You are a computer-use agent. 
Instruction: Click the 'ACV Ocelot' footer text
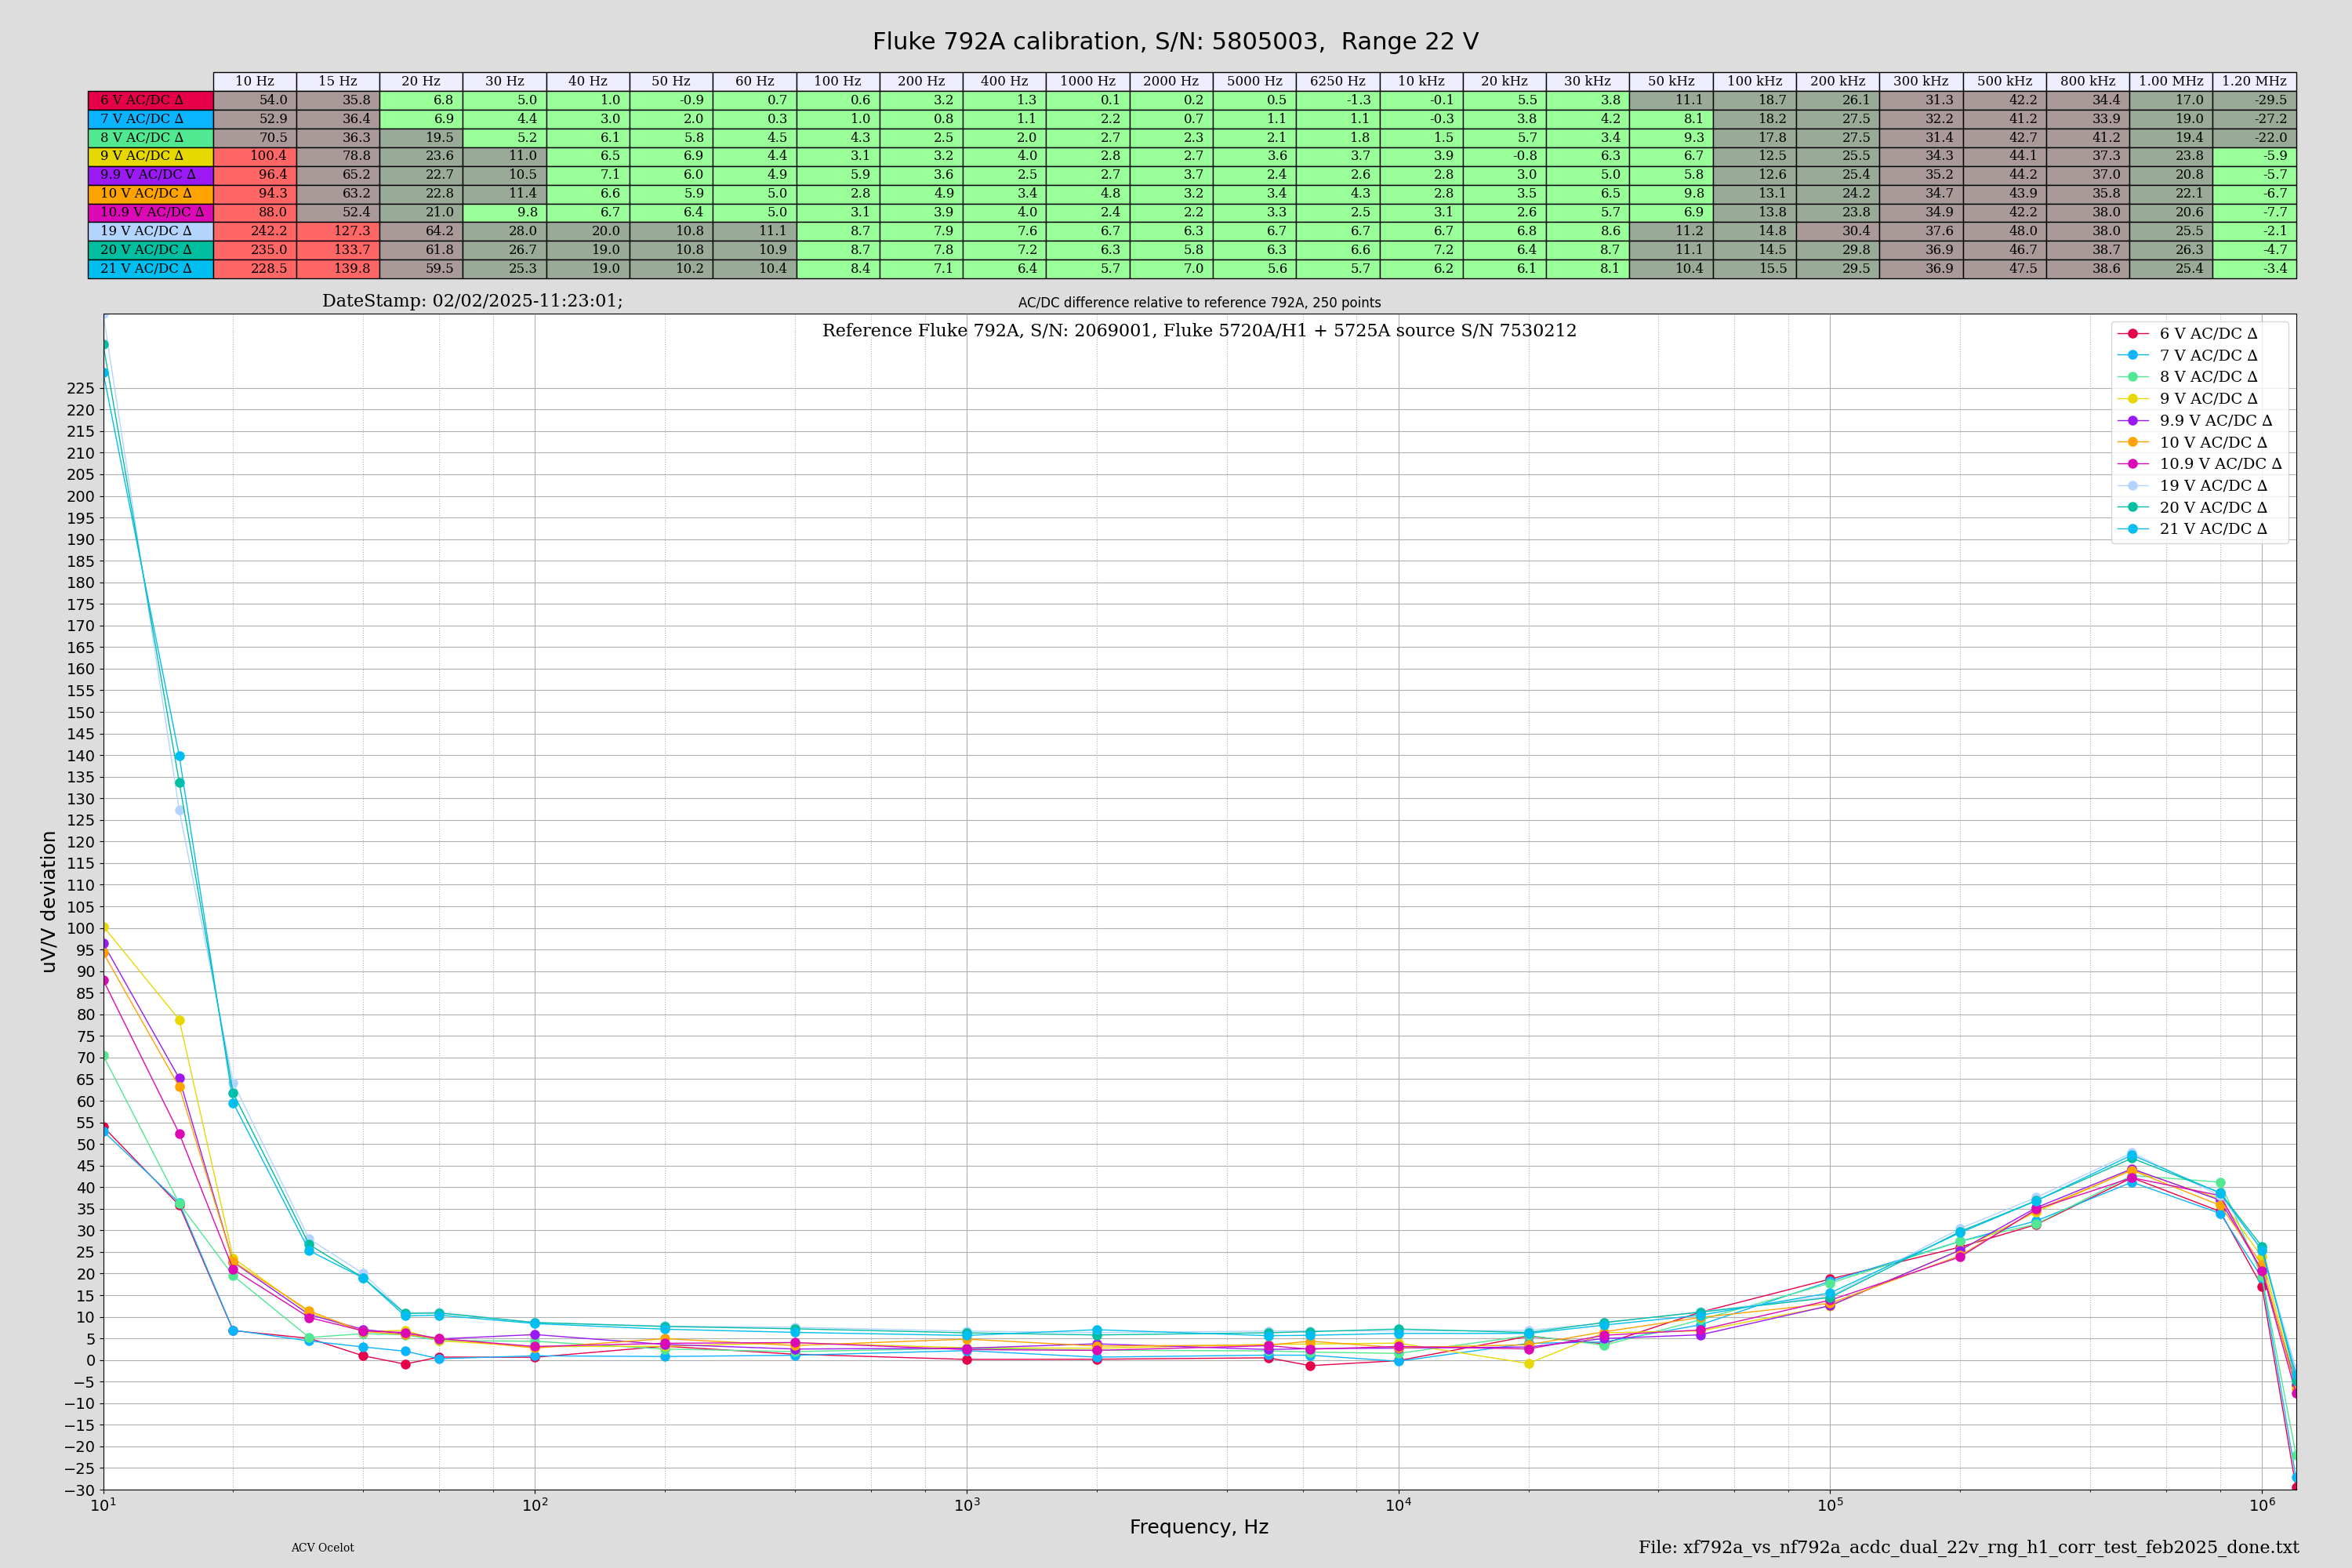(322, 1548)
